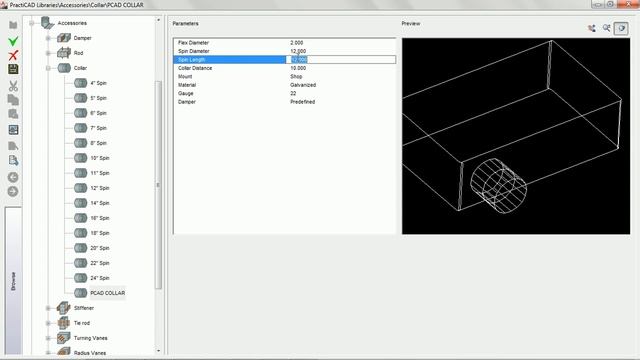This screenshot has width=640, height=360.
Task: Click the Gauge value 22
Action: (x=293, y=93)
